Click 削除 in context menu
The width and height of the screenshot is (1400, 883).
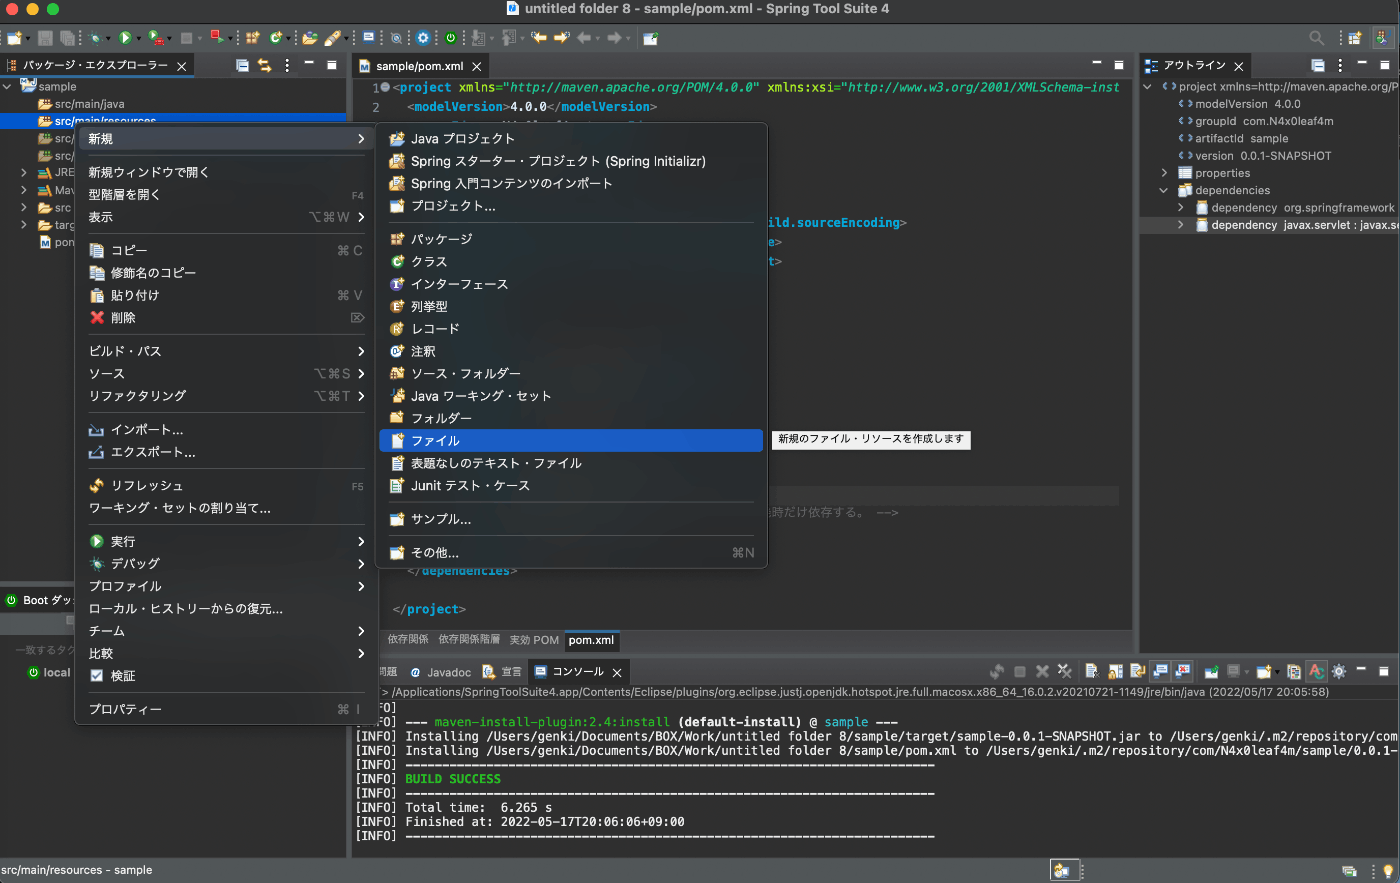coord(227,318)
